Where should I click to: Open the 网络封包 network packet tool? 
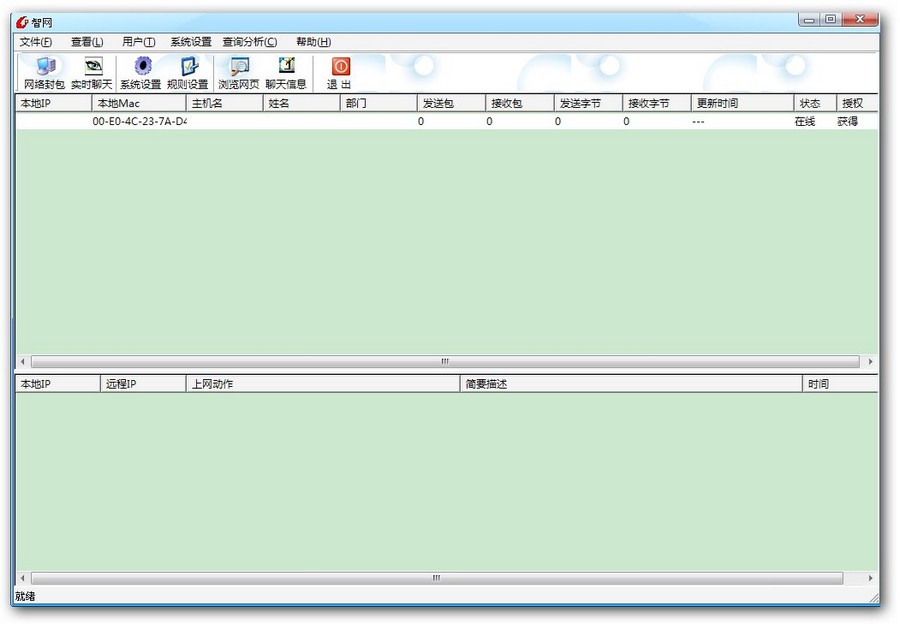click(44, 73)
